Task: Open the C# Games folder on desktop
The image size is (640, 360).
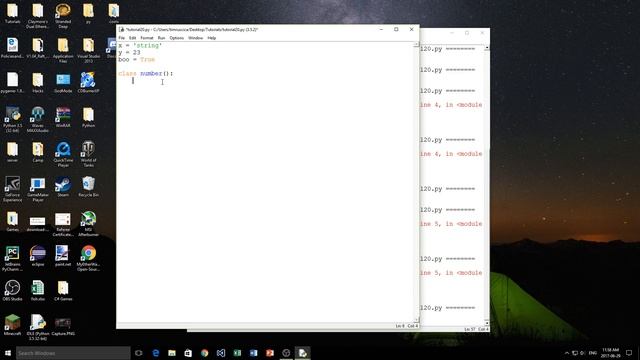Action: pos(63,291)
